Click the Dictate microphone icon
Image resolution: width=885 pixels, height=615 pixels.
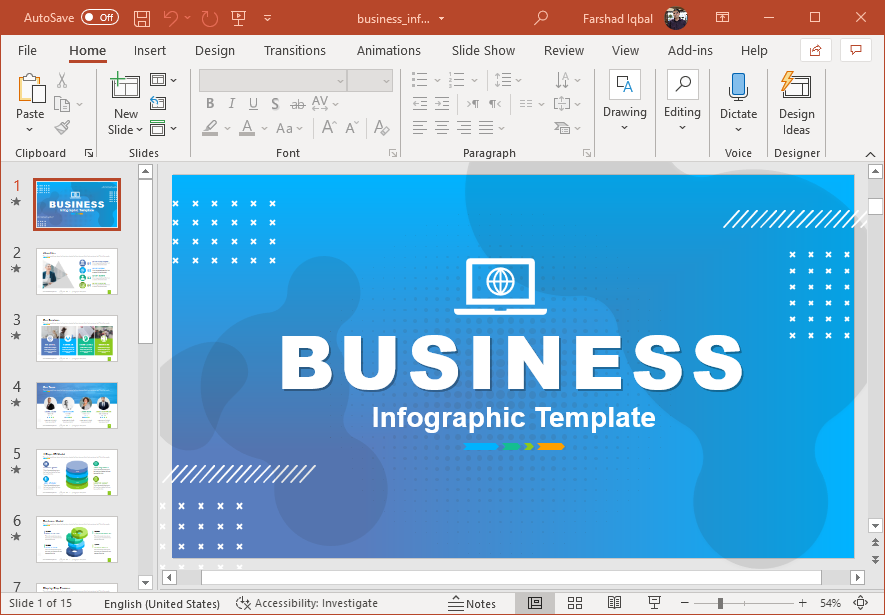738,87
